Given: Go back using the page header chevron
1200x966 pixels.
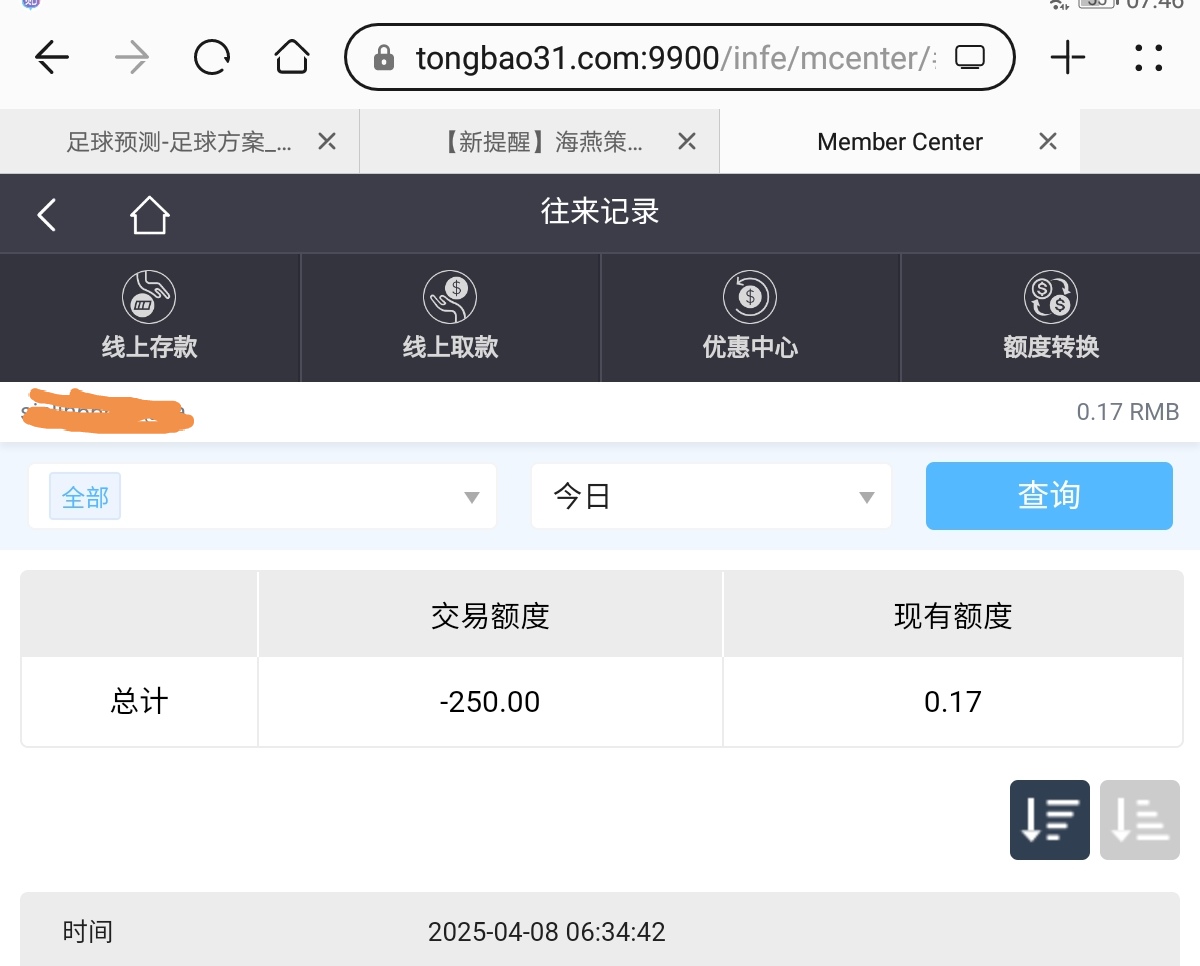Looking at the screenshot, I should pyautogui.click(x=47, y=214).
